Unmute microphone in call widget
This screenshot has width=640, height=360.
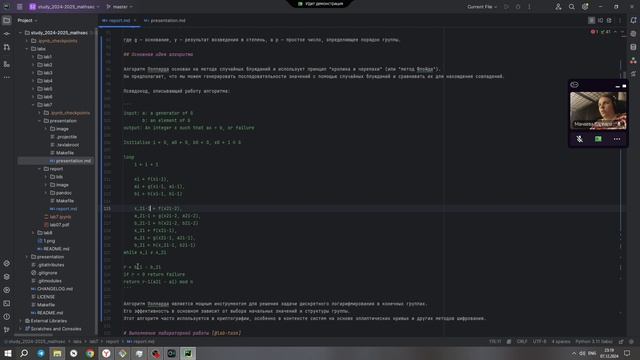[x=580, y=139]
